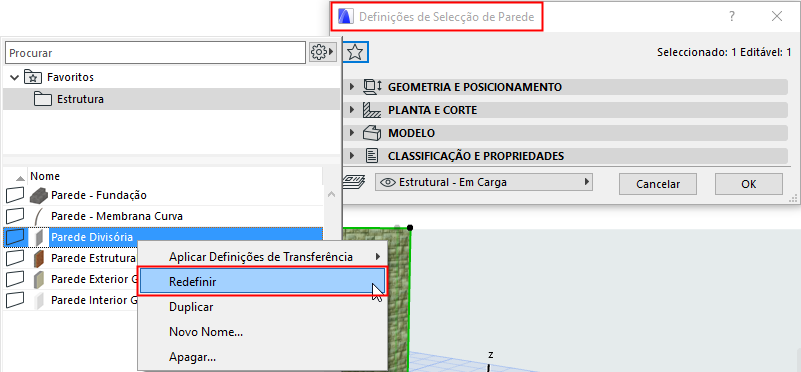Viewport: 801px width, 372px height.
Task: Click the Parede Divisória preview thumbnail
Action: tap(39, 238)
